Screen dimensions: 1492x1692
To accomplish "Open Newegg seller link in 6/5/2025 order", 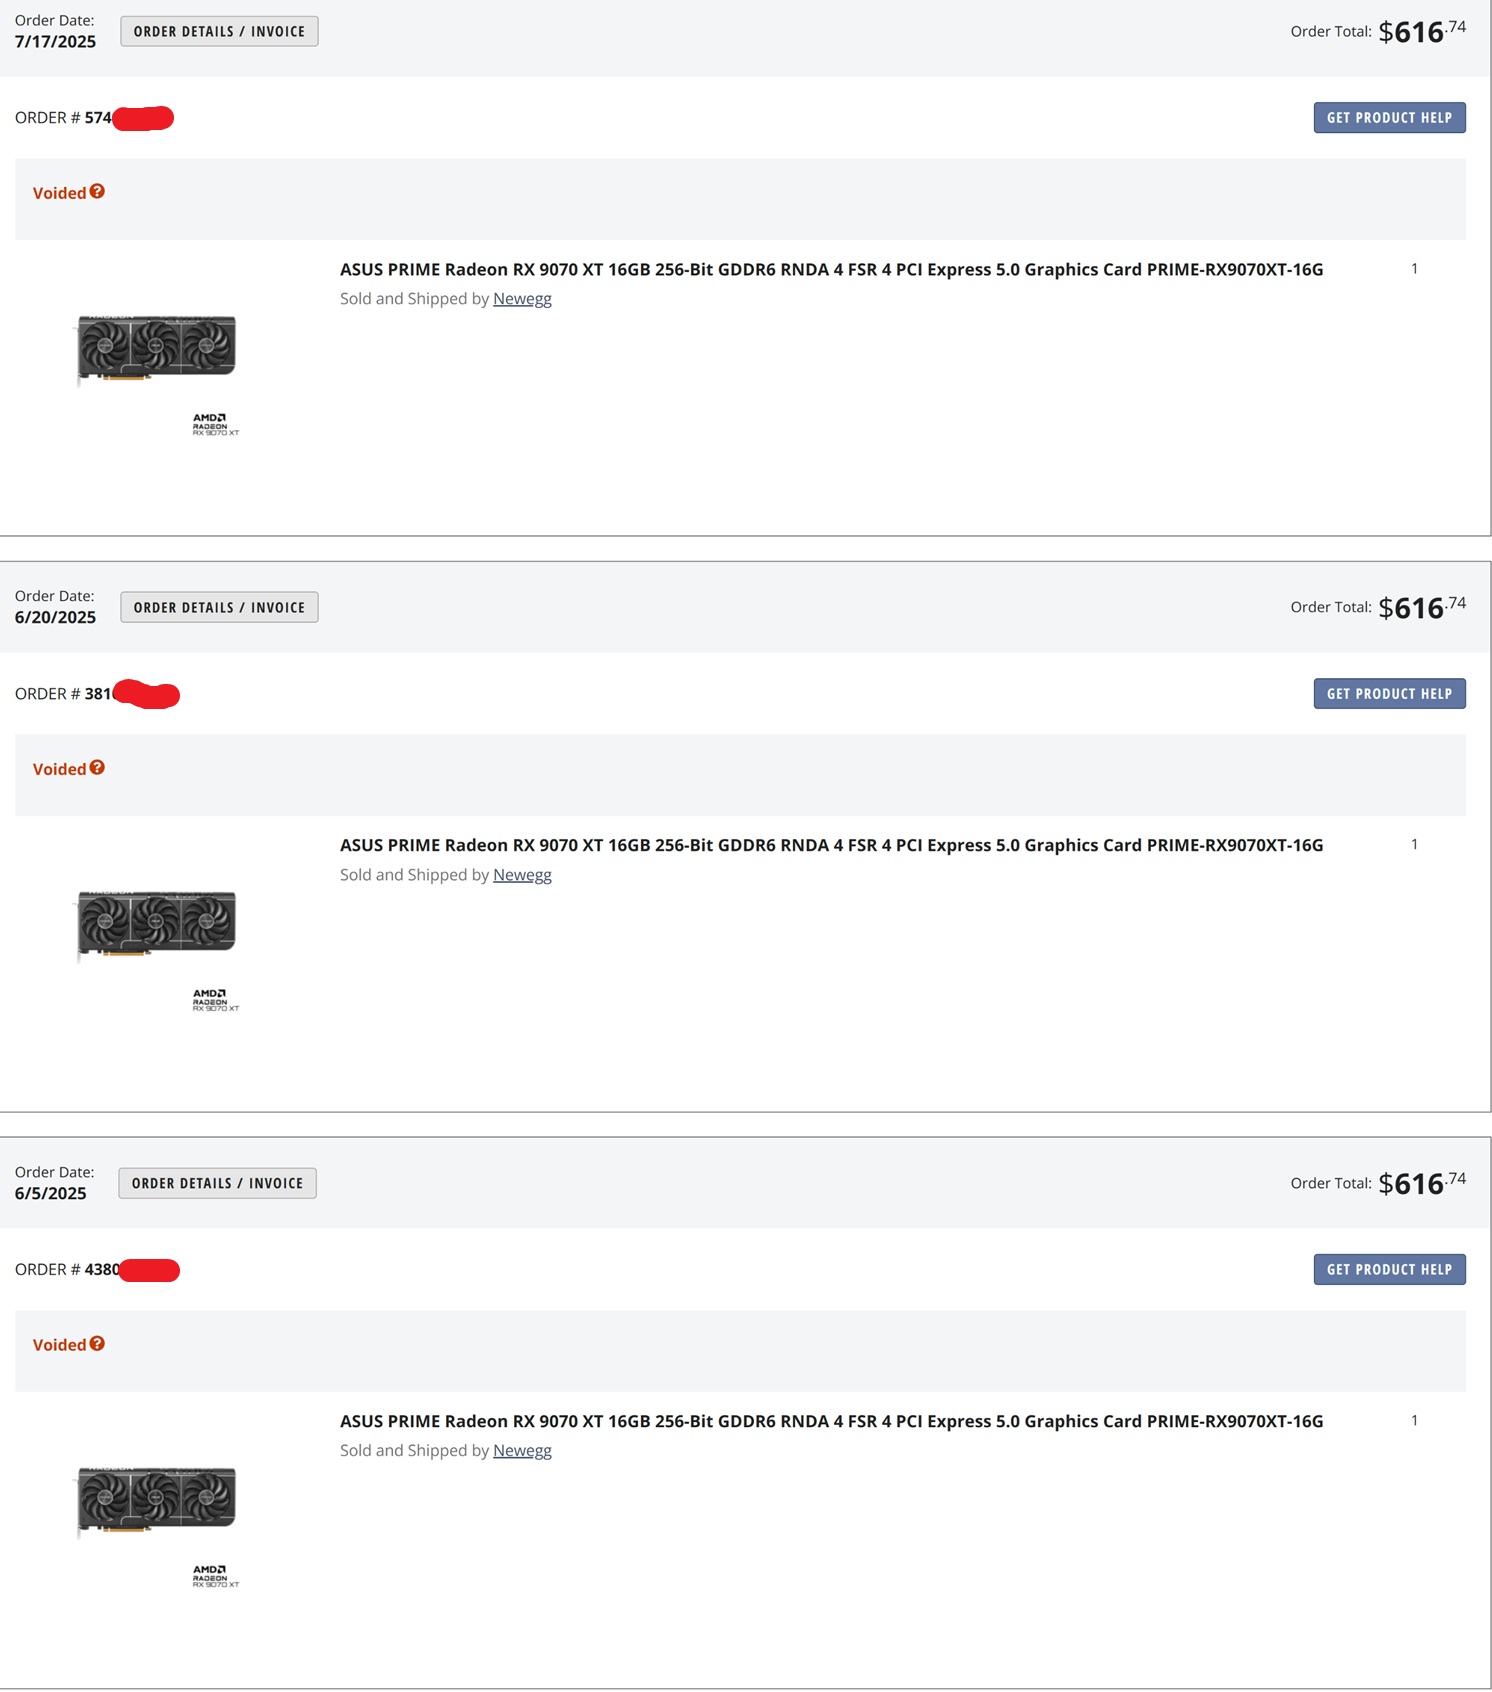I will tap(522, 1451).
